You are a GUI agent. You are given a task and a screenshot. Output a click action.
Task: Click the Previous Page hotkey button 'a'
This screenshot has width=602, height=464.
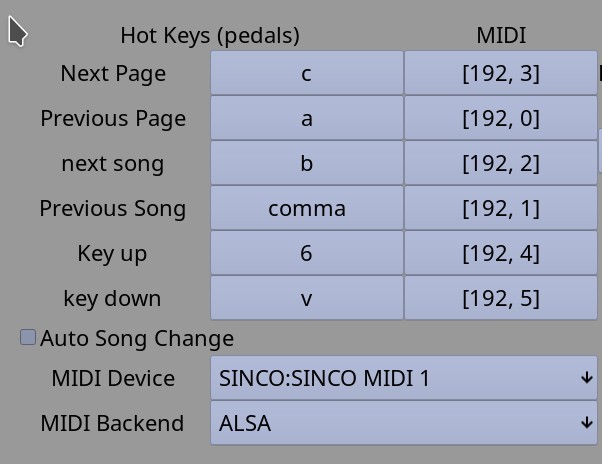click(x=307, y=118)
